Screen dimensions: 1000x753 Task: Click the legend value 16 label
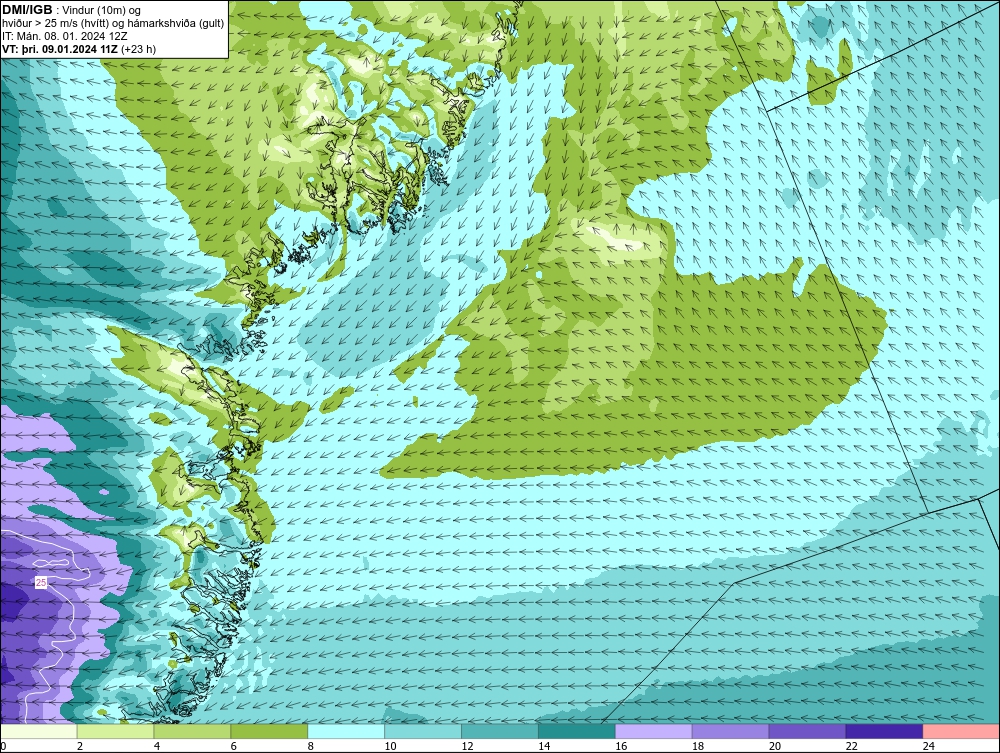point(621,746)
